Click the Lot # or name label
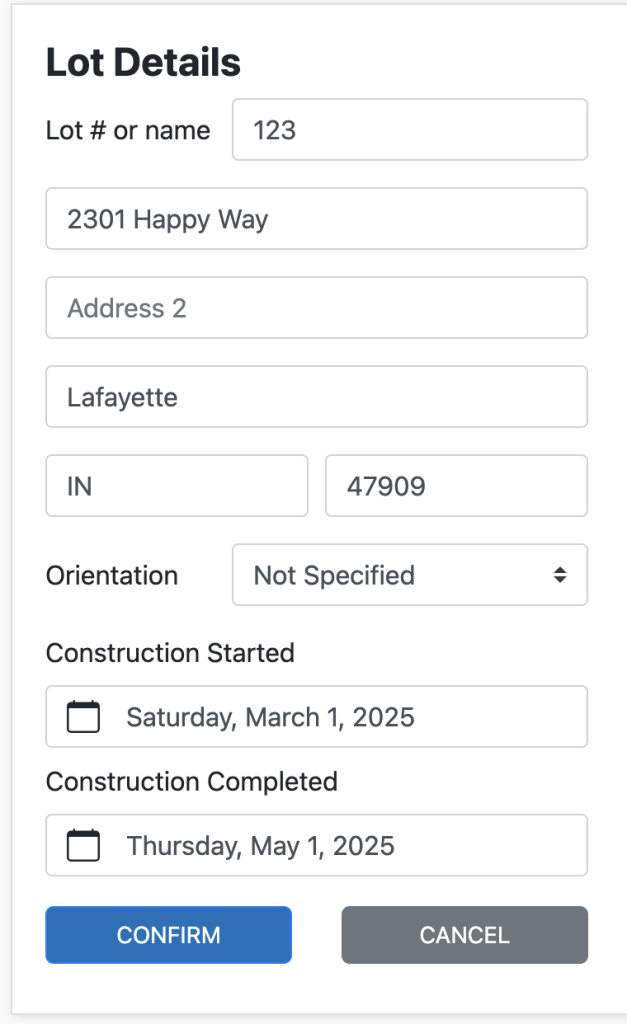Viewport: 627px width, 1024px height. pos(128,130)
